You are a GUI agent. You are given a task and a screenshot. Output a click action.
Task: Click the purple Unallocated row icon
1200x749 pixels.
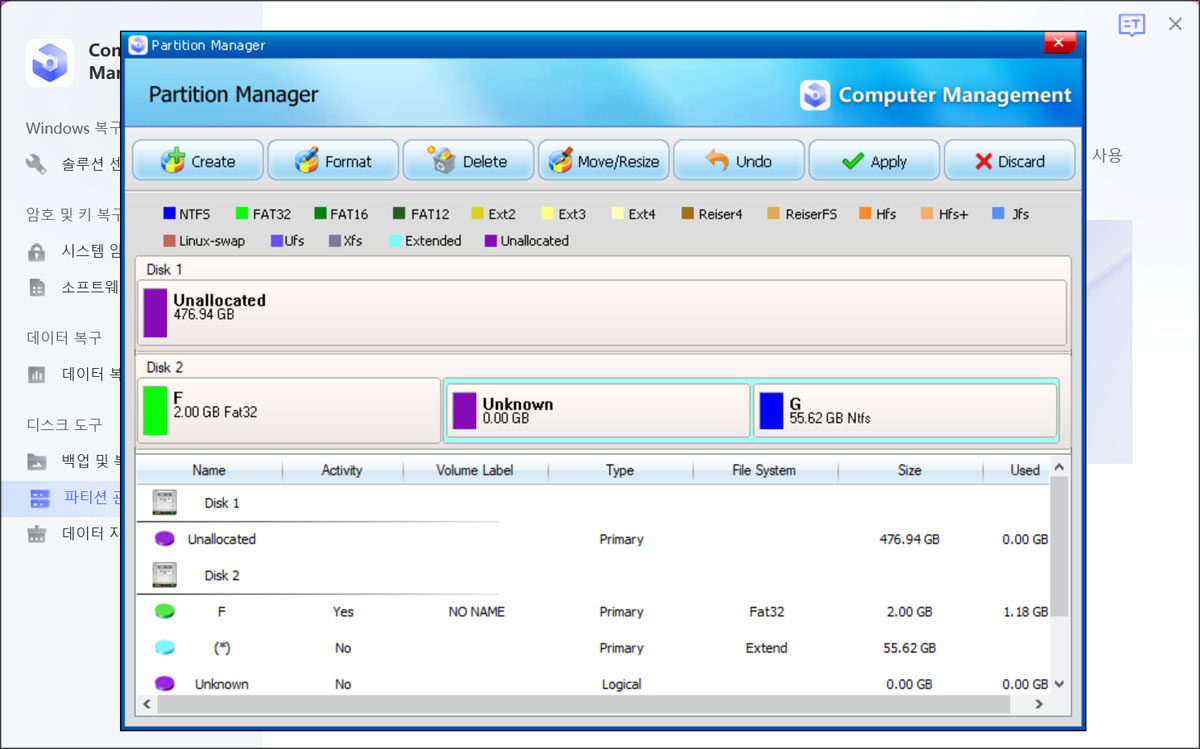(165, 539)
